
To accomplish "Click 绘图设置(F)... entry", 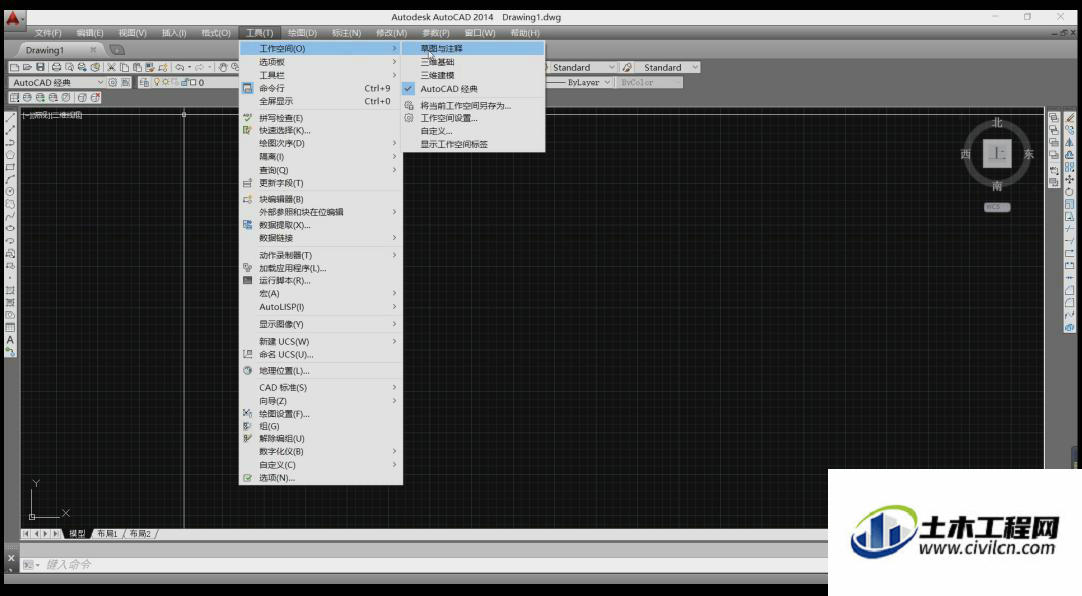I will click(x=321, y=414).
